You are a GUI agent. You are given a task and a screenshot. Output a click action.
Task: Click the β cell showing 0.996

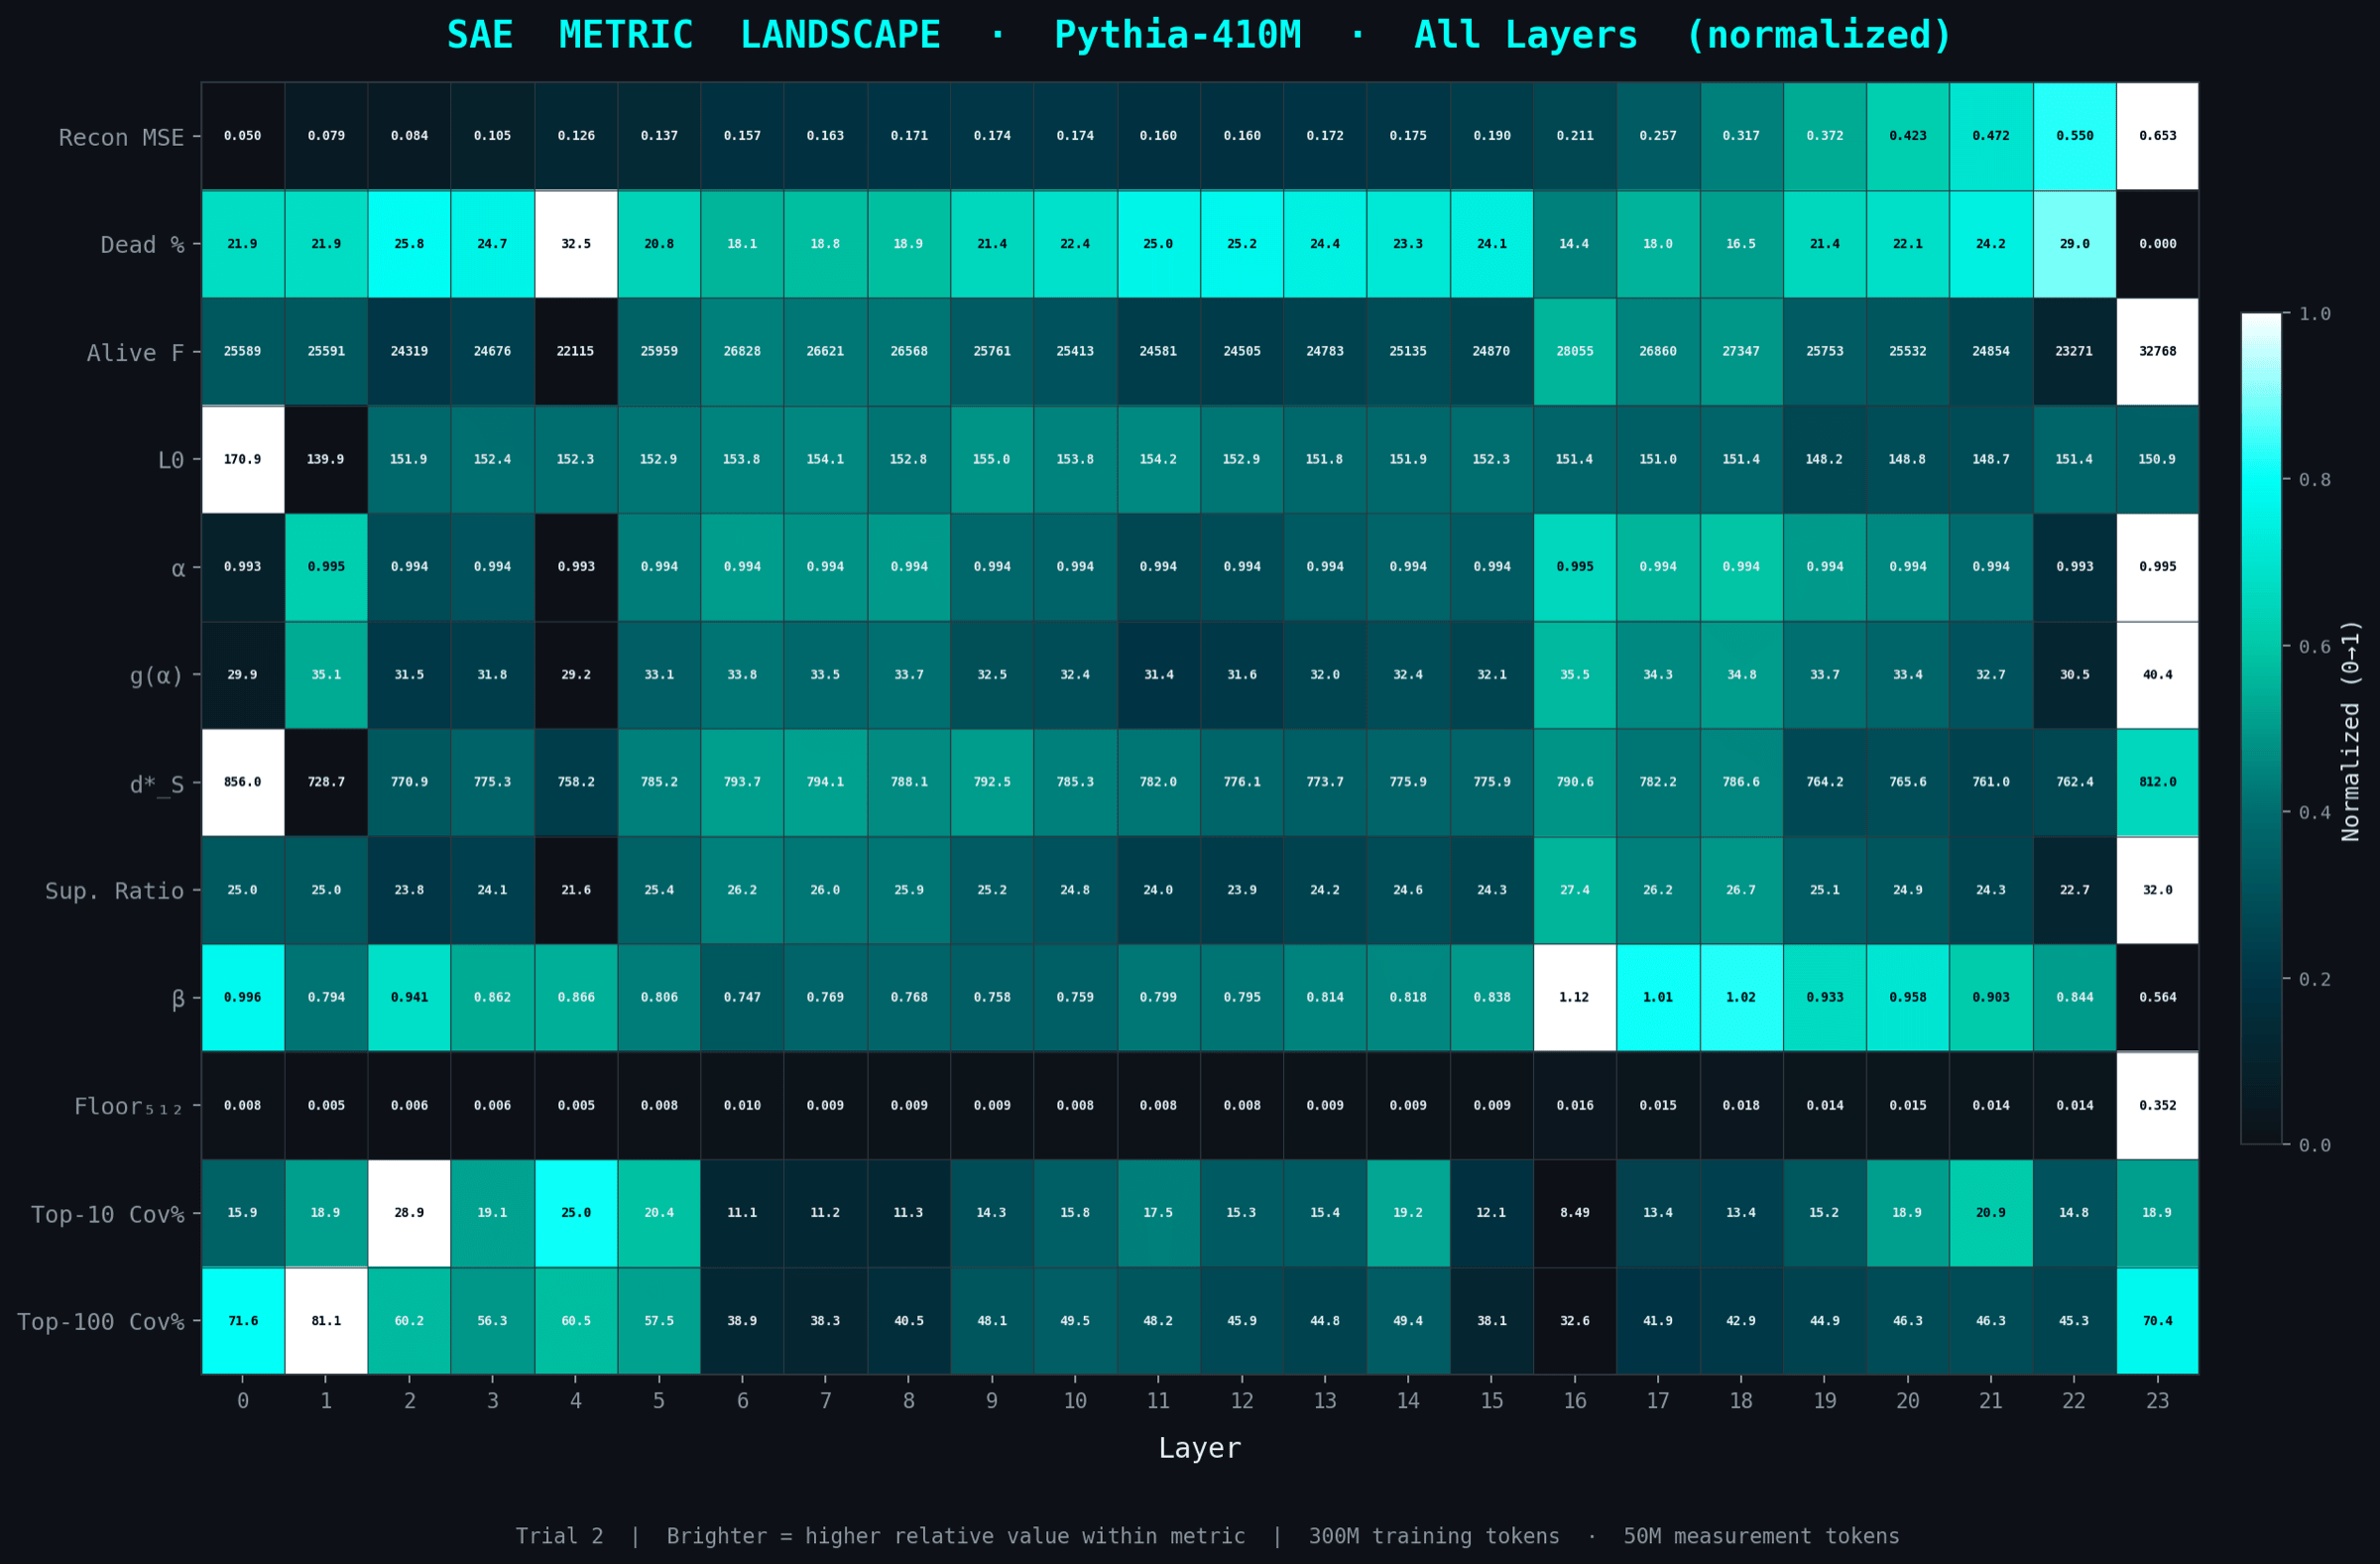pos(243,998)
